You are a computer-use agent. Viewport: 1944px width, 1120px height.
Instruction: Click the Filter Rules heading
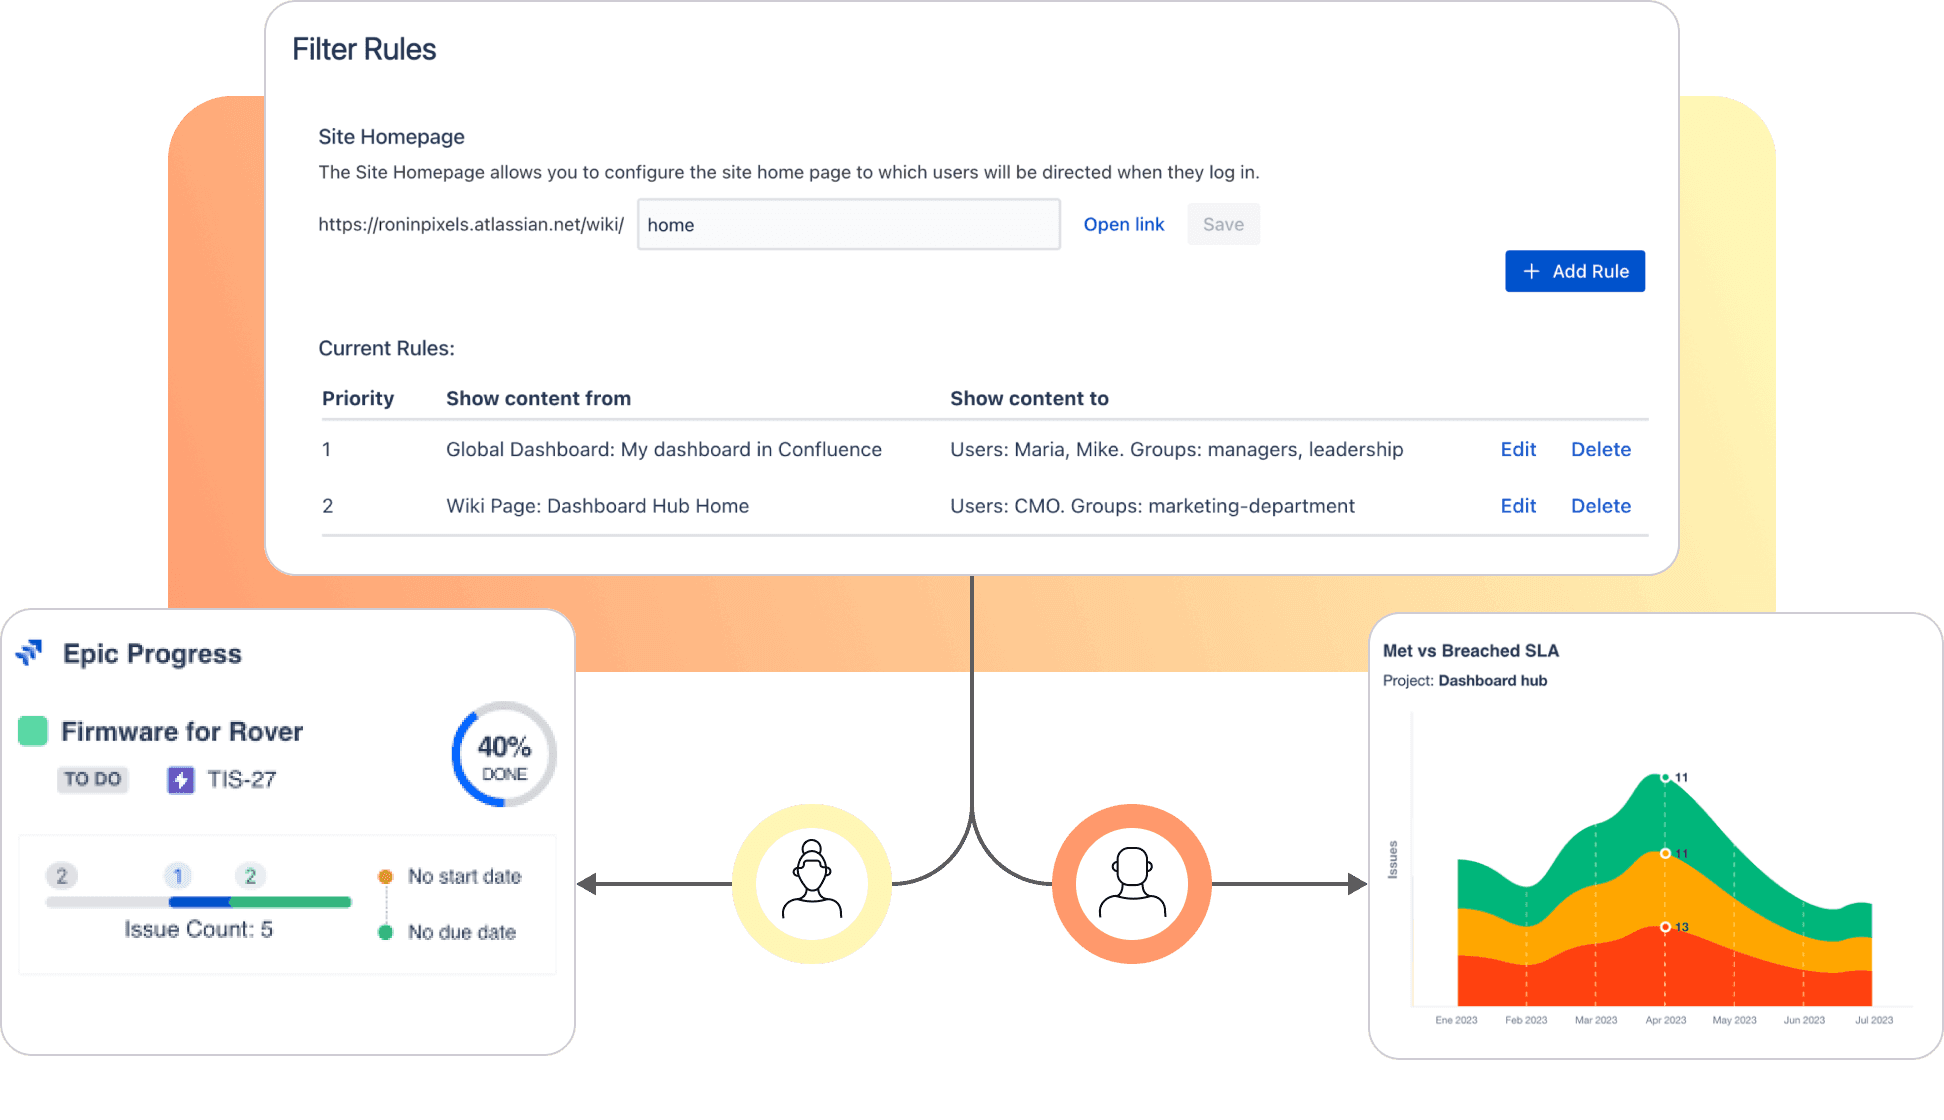coord(364,49)
